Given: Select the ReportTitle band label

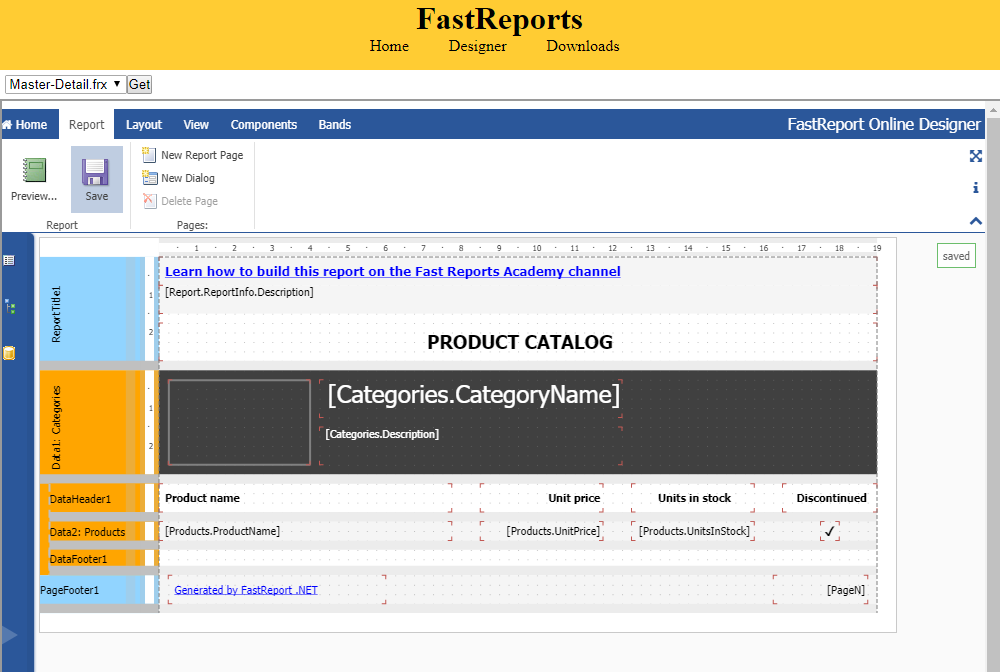Looking at the screenshot, I should pyautogui.click(x=57, y=314).
